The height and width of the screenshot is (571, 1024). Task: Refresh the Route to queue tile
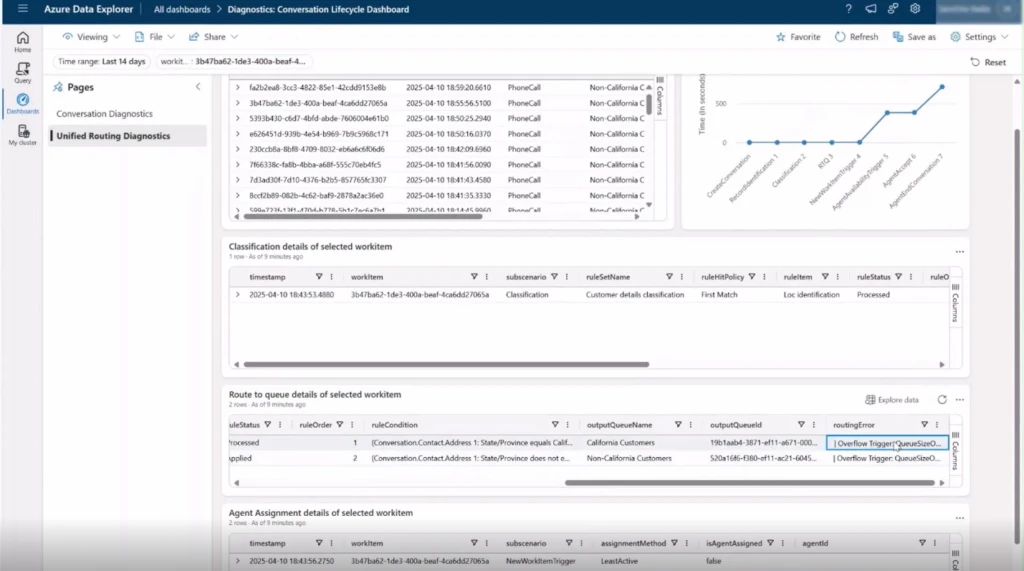point(941,399)
